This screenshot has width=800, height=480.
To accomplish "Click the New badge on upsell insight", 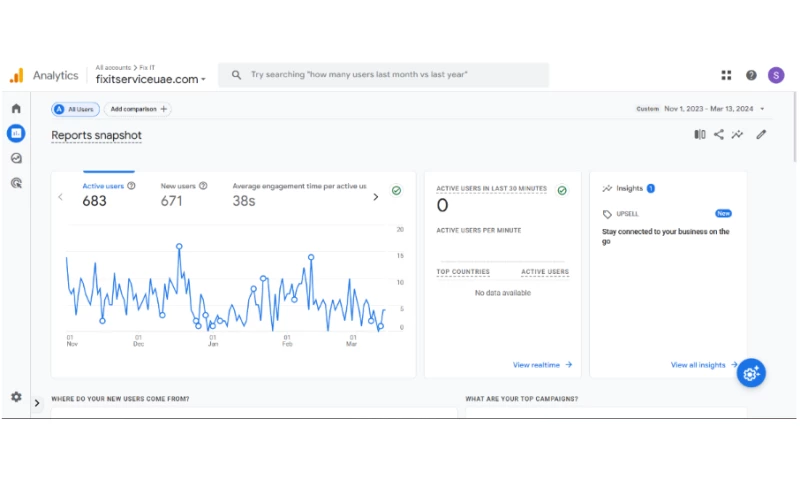I will [723, 213].
